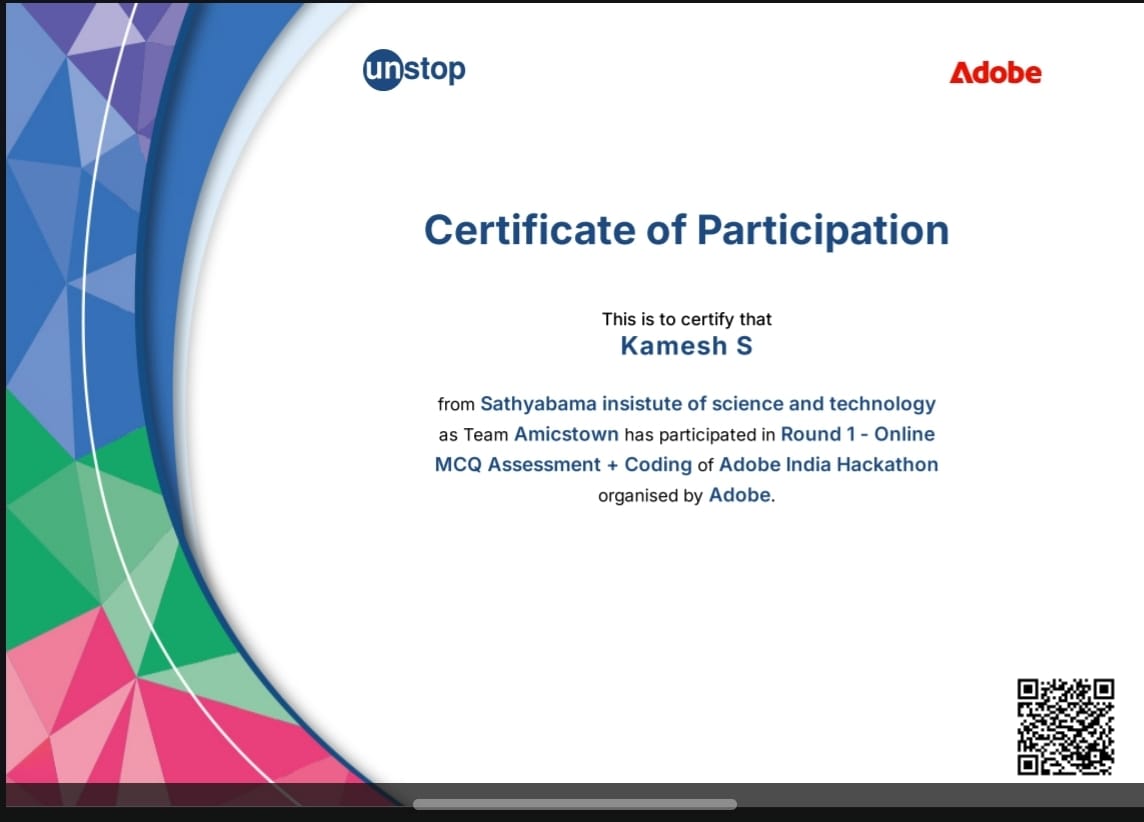Click 'MCQ Assessment + Coding' text
1144x822 pixels.
point(561,465)
